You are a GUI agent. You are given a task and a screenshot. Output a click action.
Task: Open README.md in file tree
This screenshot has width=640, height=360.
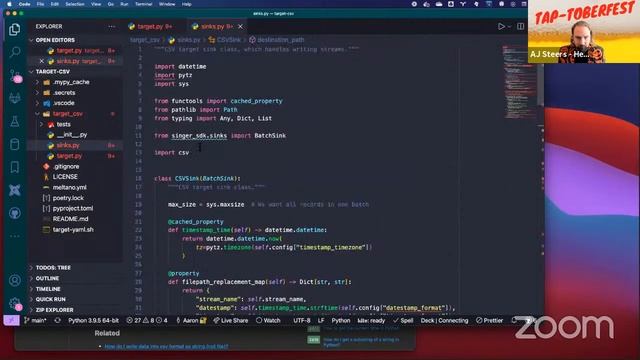(x=70, y=219)
